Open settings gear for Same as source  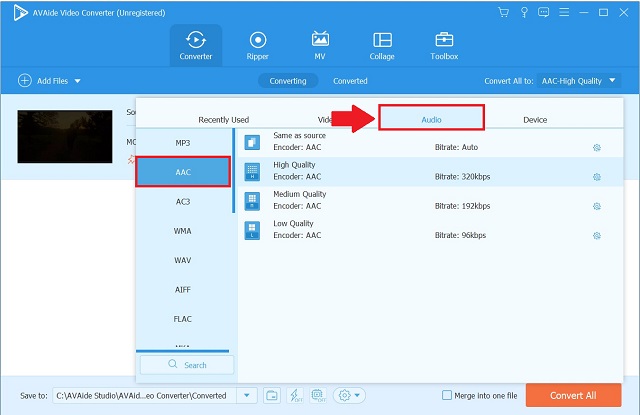(x=597, y=147)
